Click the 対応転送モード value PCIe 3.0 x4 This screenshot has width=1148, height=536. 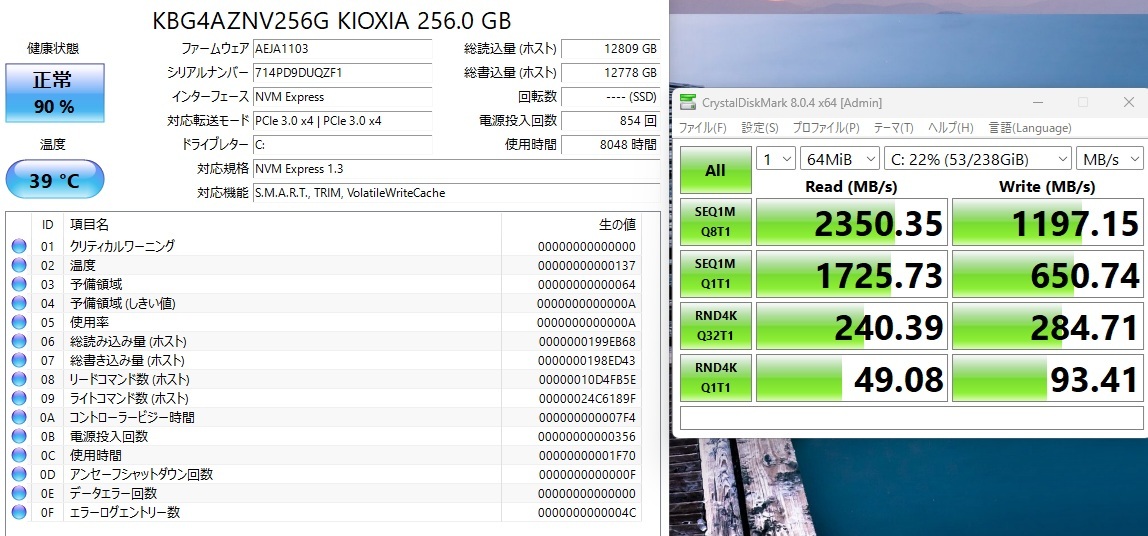pos(343,121)
